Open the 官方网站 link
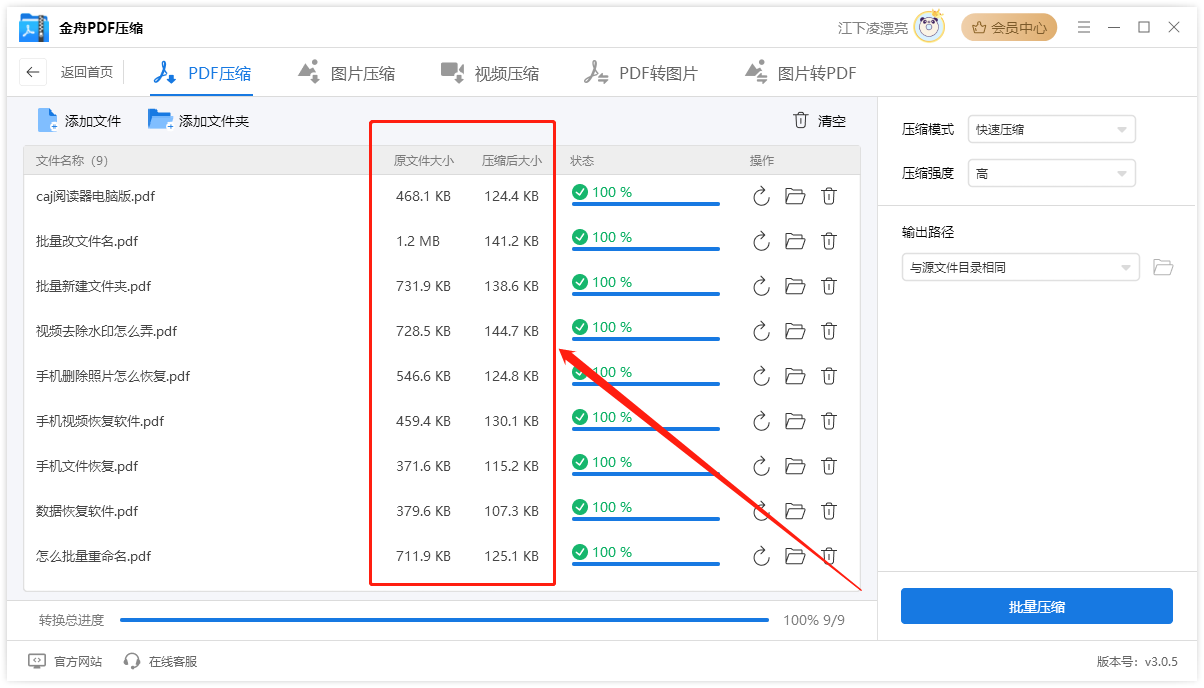This screenshot has height=688, width=1204. 65,661
